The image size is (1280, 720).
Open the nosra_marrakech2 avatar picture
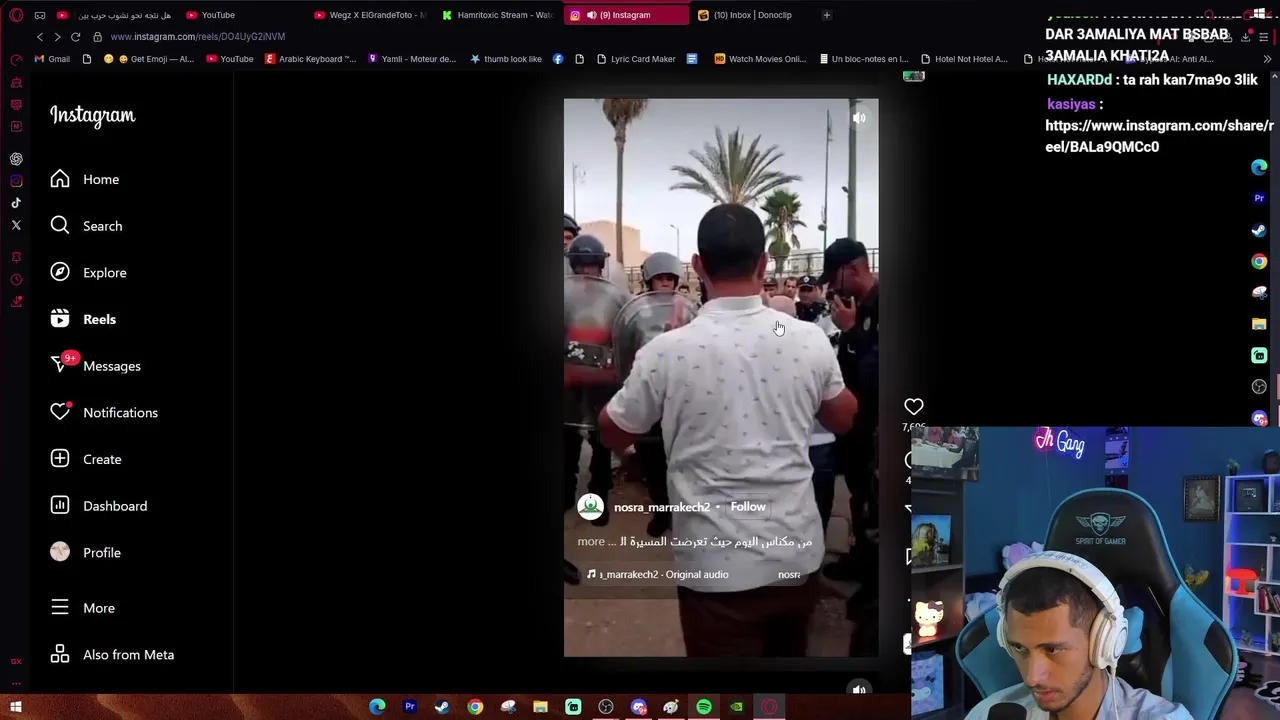590,507
